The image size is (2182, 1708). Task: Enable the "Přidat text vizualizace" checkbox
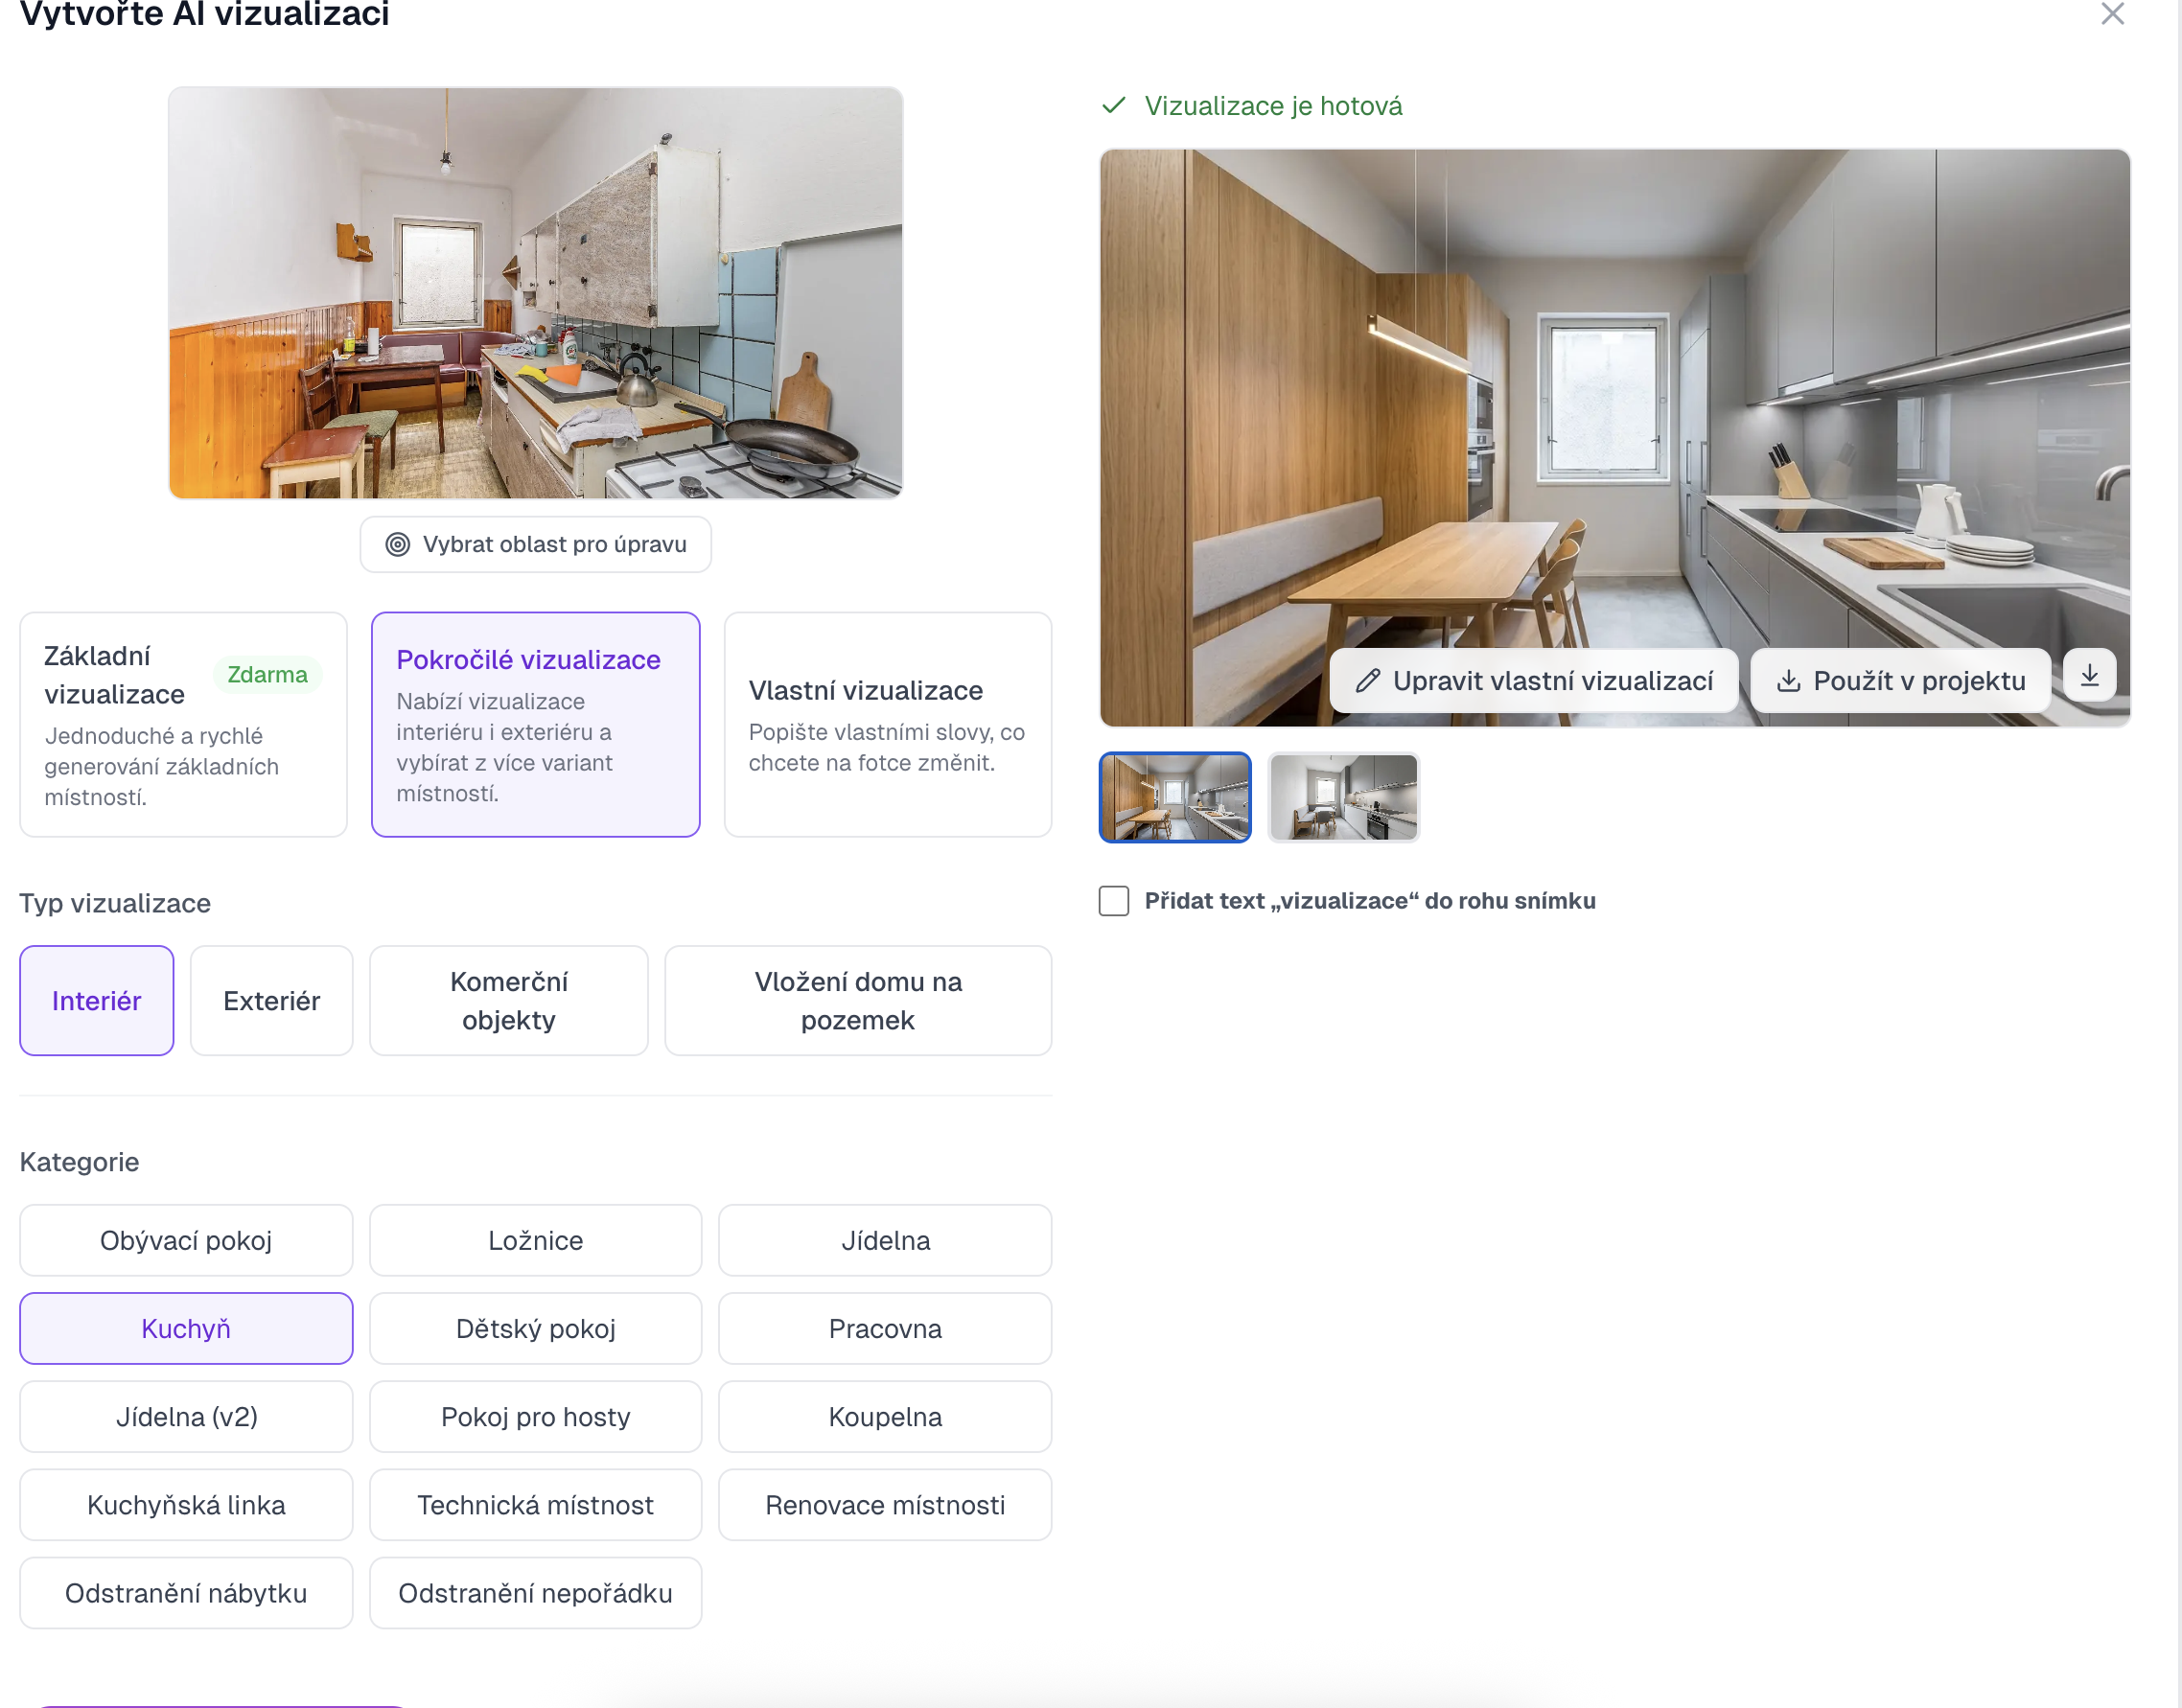tap(1113, 900)
